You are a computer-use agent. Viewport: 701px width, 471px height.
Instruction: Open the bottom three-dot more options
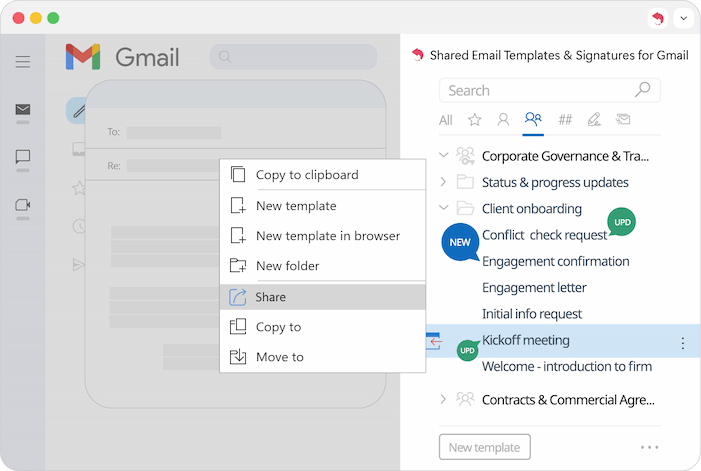click(x=649, y=447)
